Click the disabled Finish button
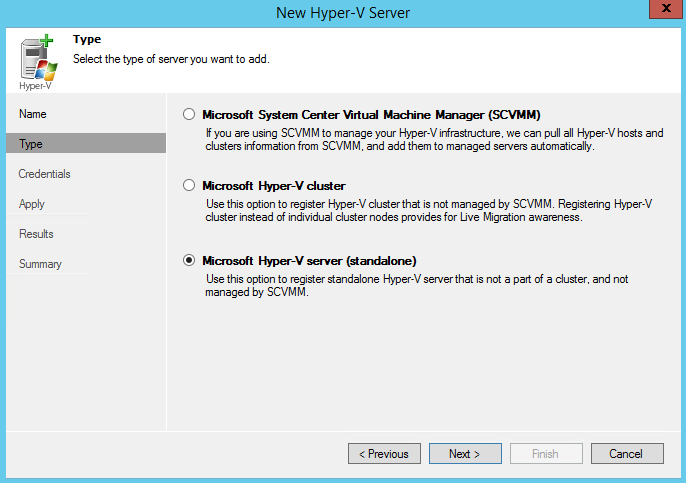Screen dimensions: 686x483 (x=546, y=454)
